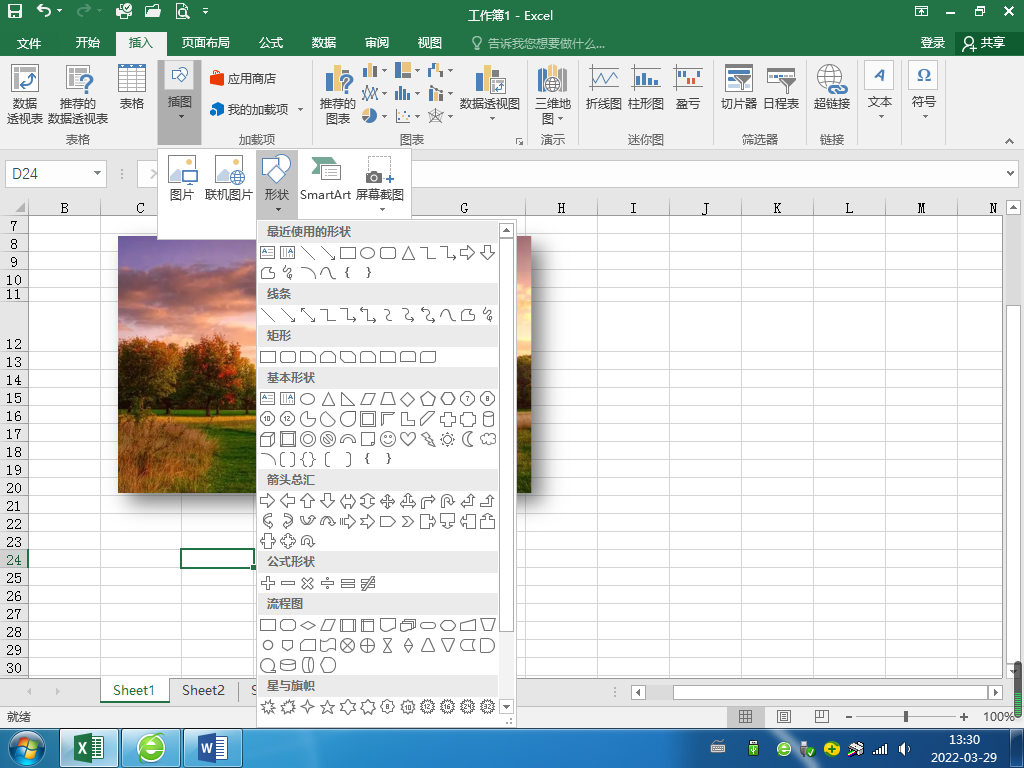Viewport: 1024px width, 768px height.
Task: Open the 文本 text group dropdown
Action: click(879, 91)
